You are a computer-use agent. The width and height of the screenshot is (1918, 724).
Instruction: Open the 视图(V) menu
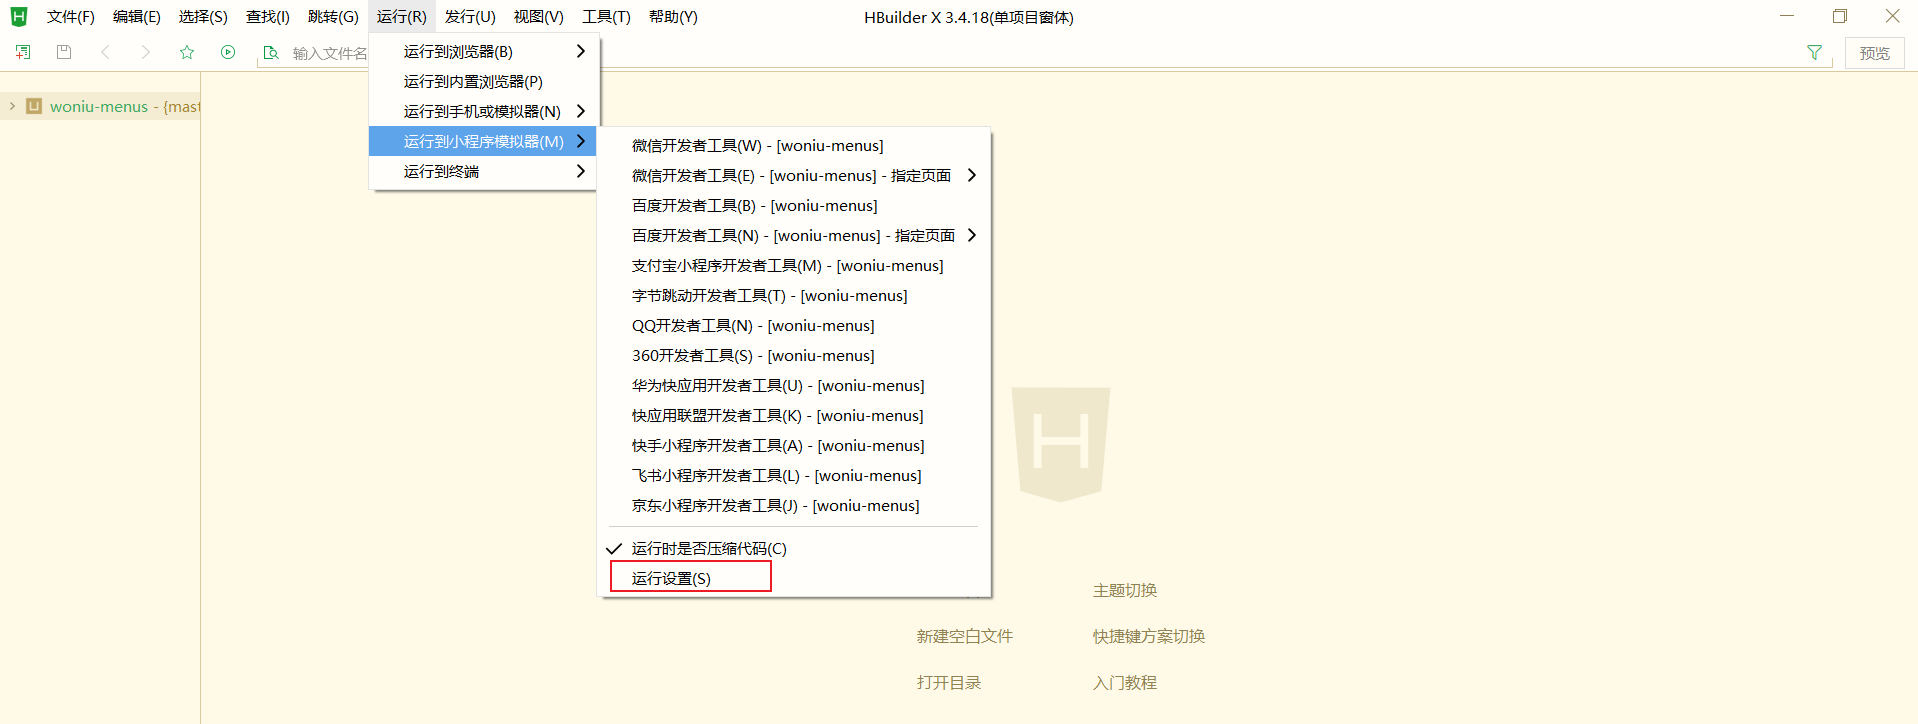[x=539, y=17]
